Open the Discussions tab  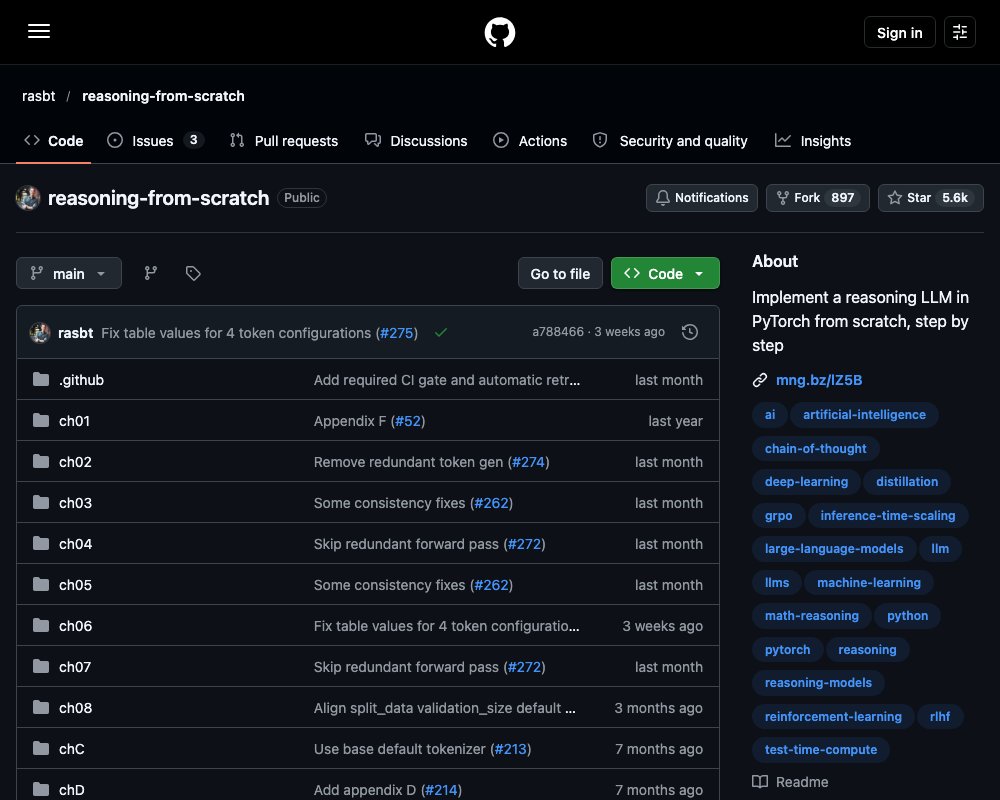point(416,141)
